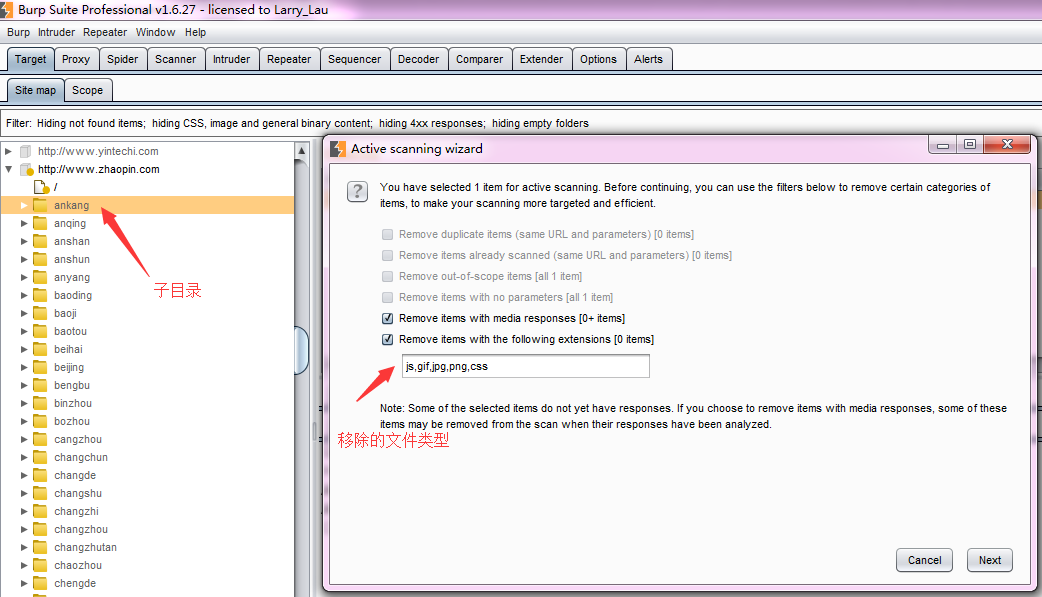Viewport: 1042px width, 597px height.
Task: Click the folder icon beside changchun
Action: (40, 458)
